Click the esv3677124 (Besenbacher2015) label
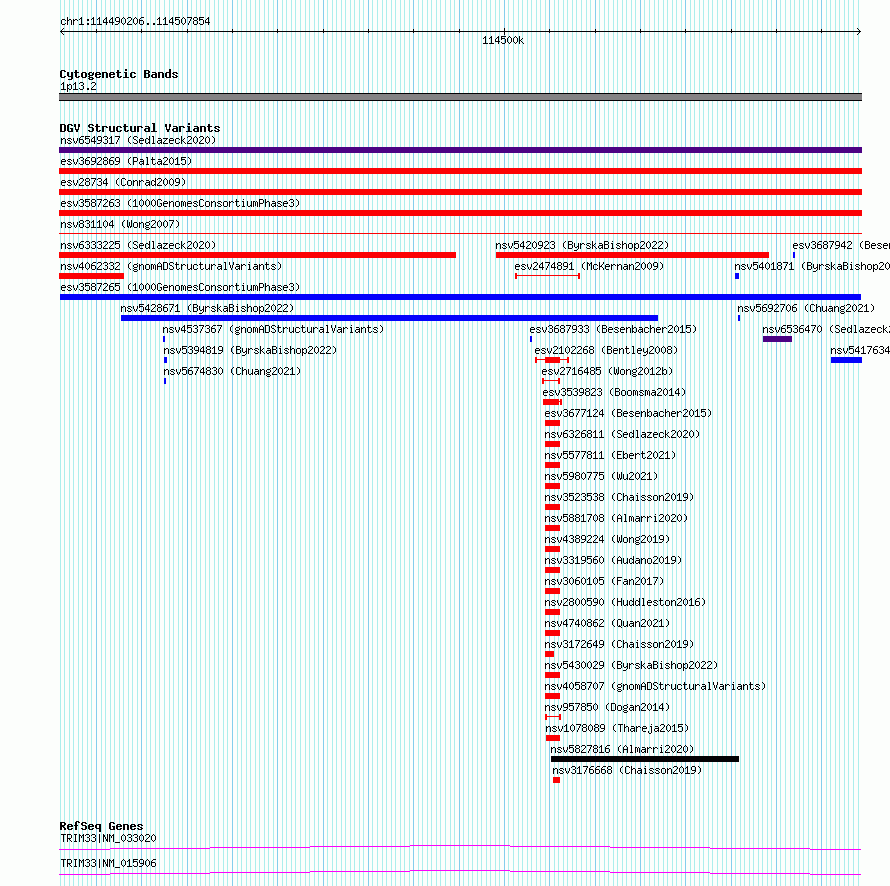 click(628, 413)
